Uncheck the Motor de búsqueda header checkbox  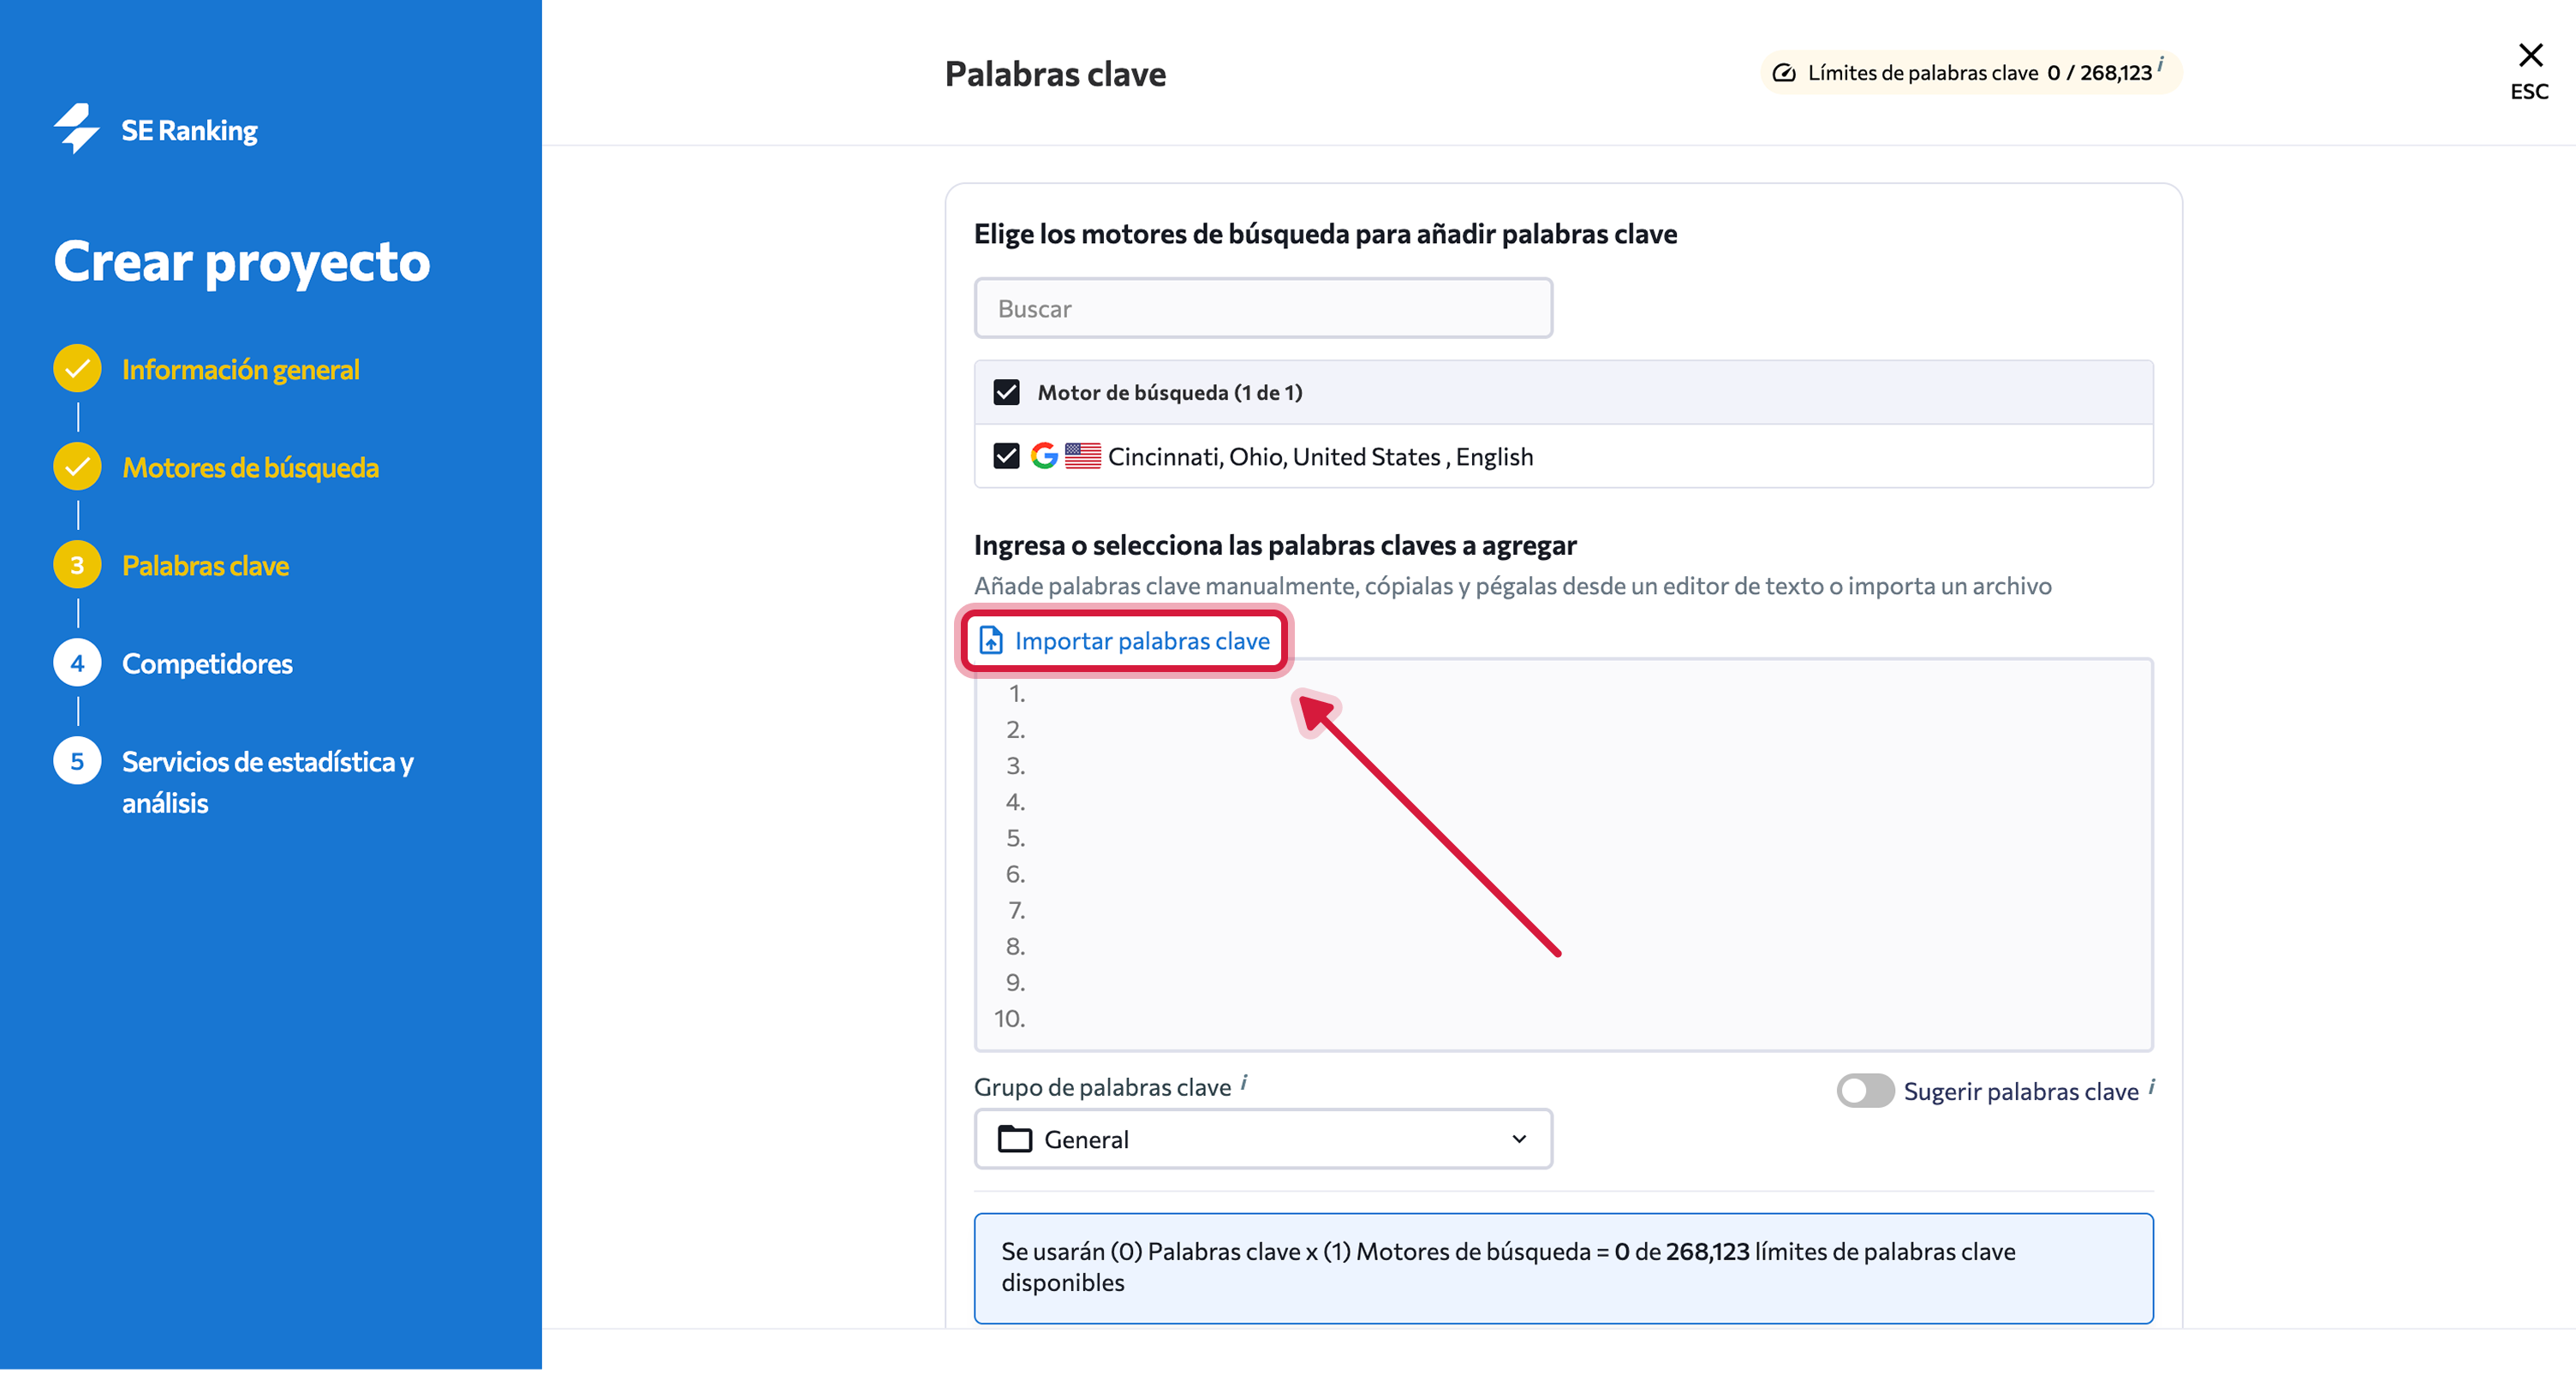pyautogui.click(x=1006, y=392)
